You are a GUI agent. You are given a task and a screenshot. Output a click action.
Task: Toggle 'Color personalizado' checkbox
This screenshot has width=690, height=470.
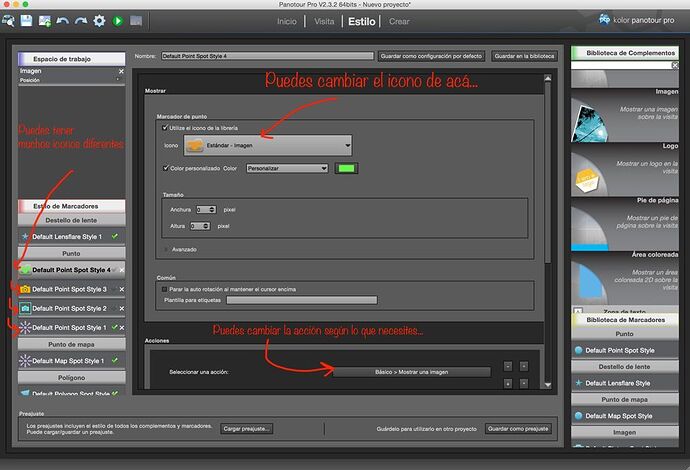coord(166,168)
